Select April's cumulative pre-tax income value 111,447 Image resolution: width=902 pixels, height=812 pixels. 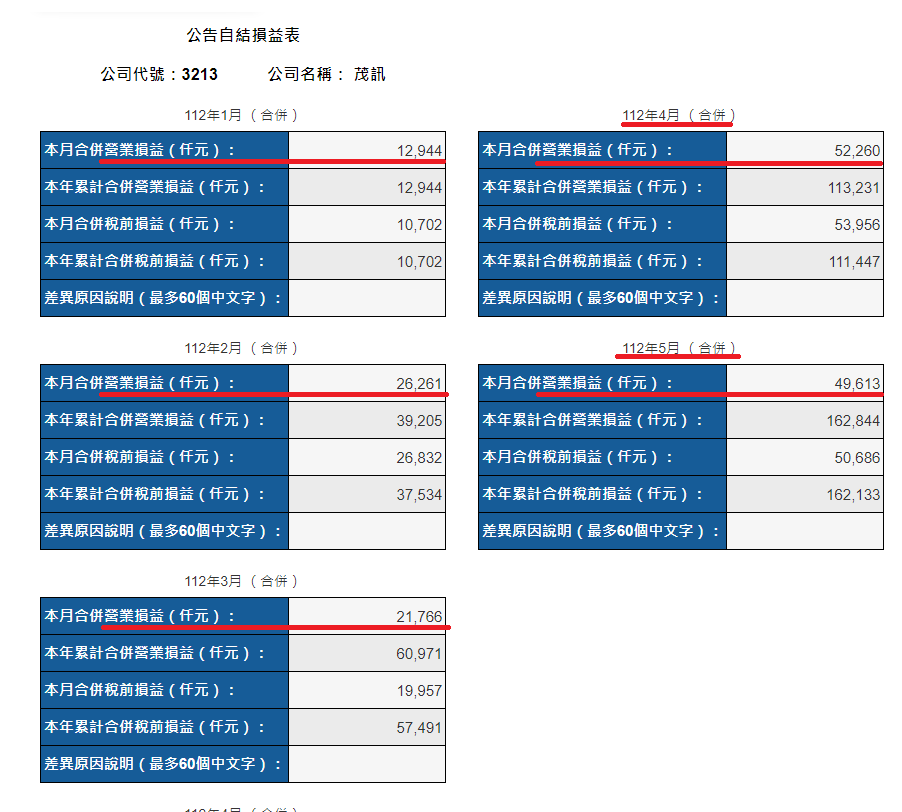[853, 261]
